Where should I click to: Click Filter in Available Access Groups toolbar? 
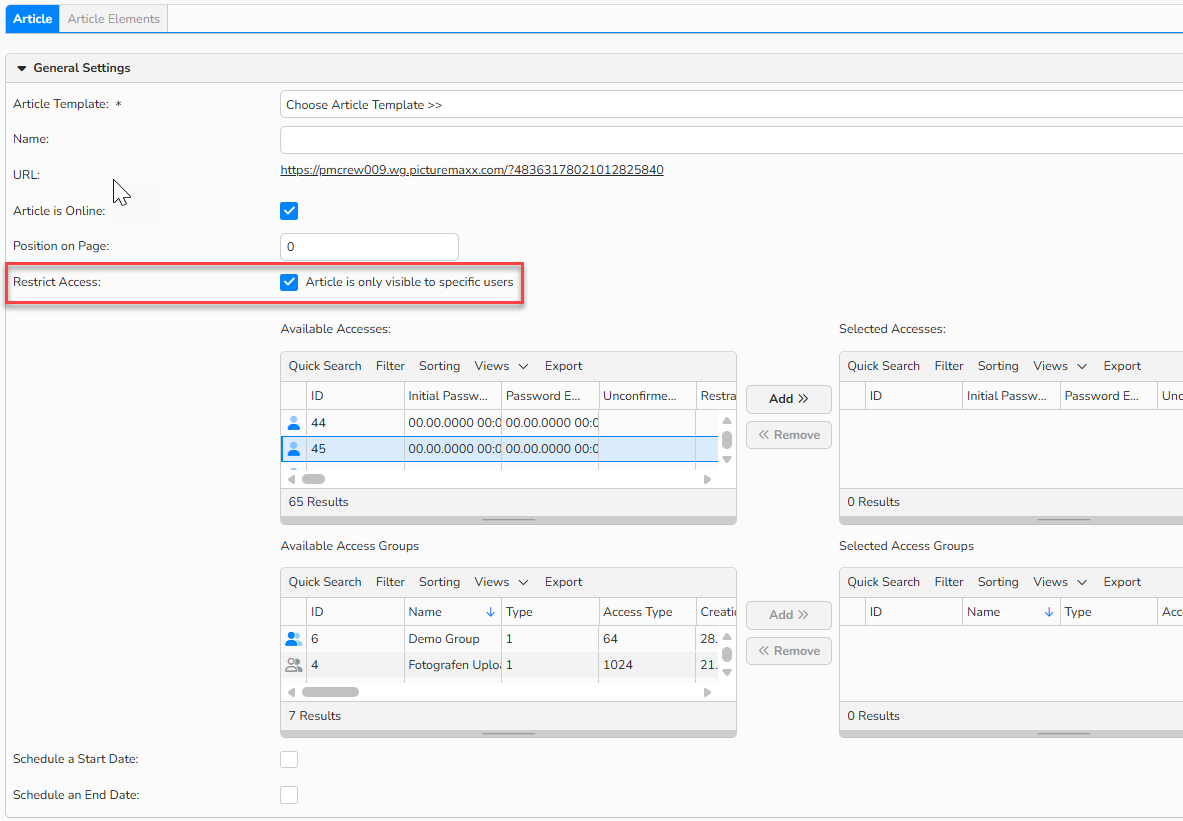tap(390, 582)
